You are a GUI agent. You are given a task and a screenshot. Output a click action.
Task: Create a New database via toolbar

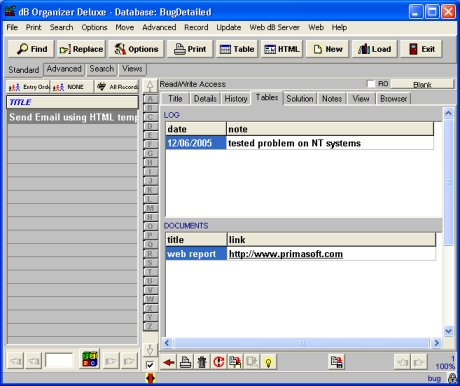pyautogui.click(x=327, y=49)
